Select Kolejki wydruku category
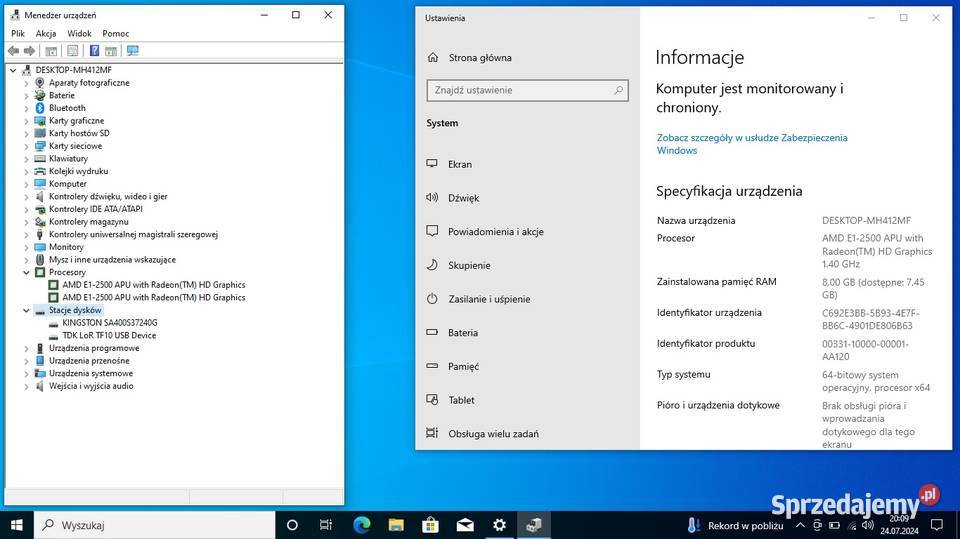Screen dimensions: 960x539 tap(78, 172)
